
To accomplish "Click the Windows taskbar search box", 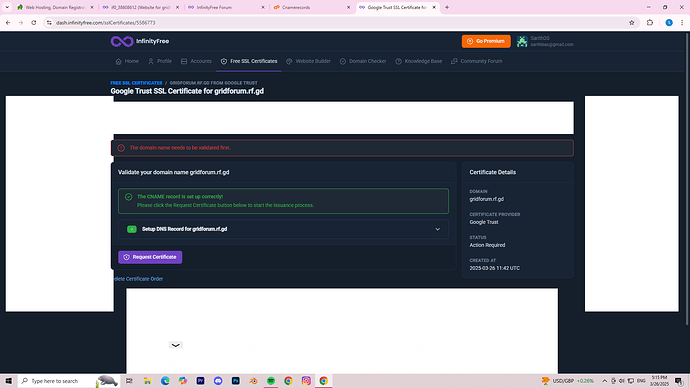I will [x=68, y=381].
